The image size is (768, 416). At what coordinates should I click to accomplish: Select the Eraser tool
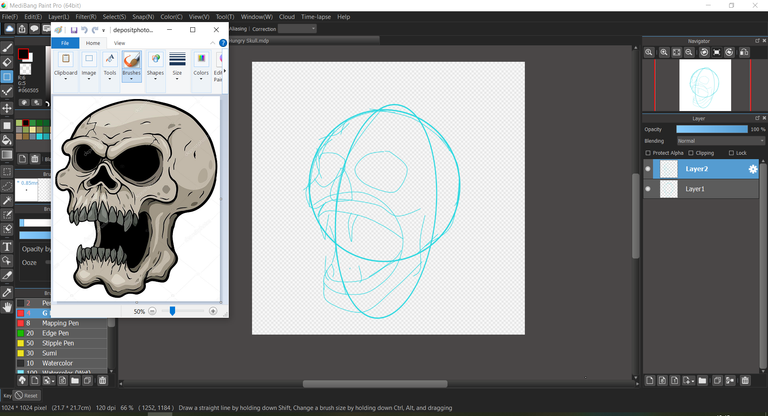point(7,62)
